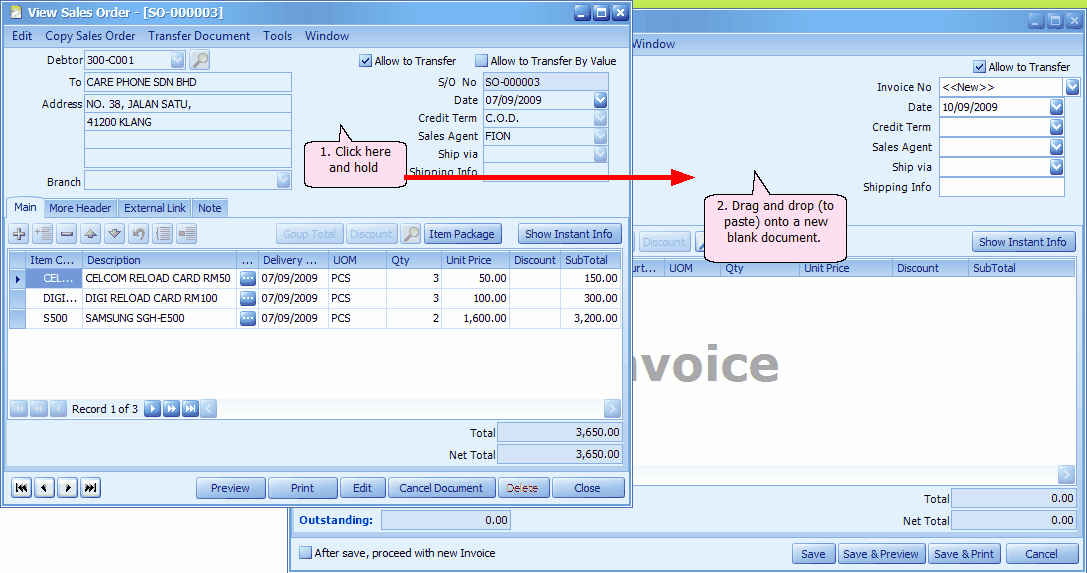Click the remove row minus icon
This screenshot has width=1087, height=573.
67,234
